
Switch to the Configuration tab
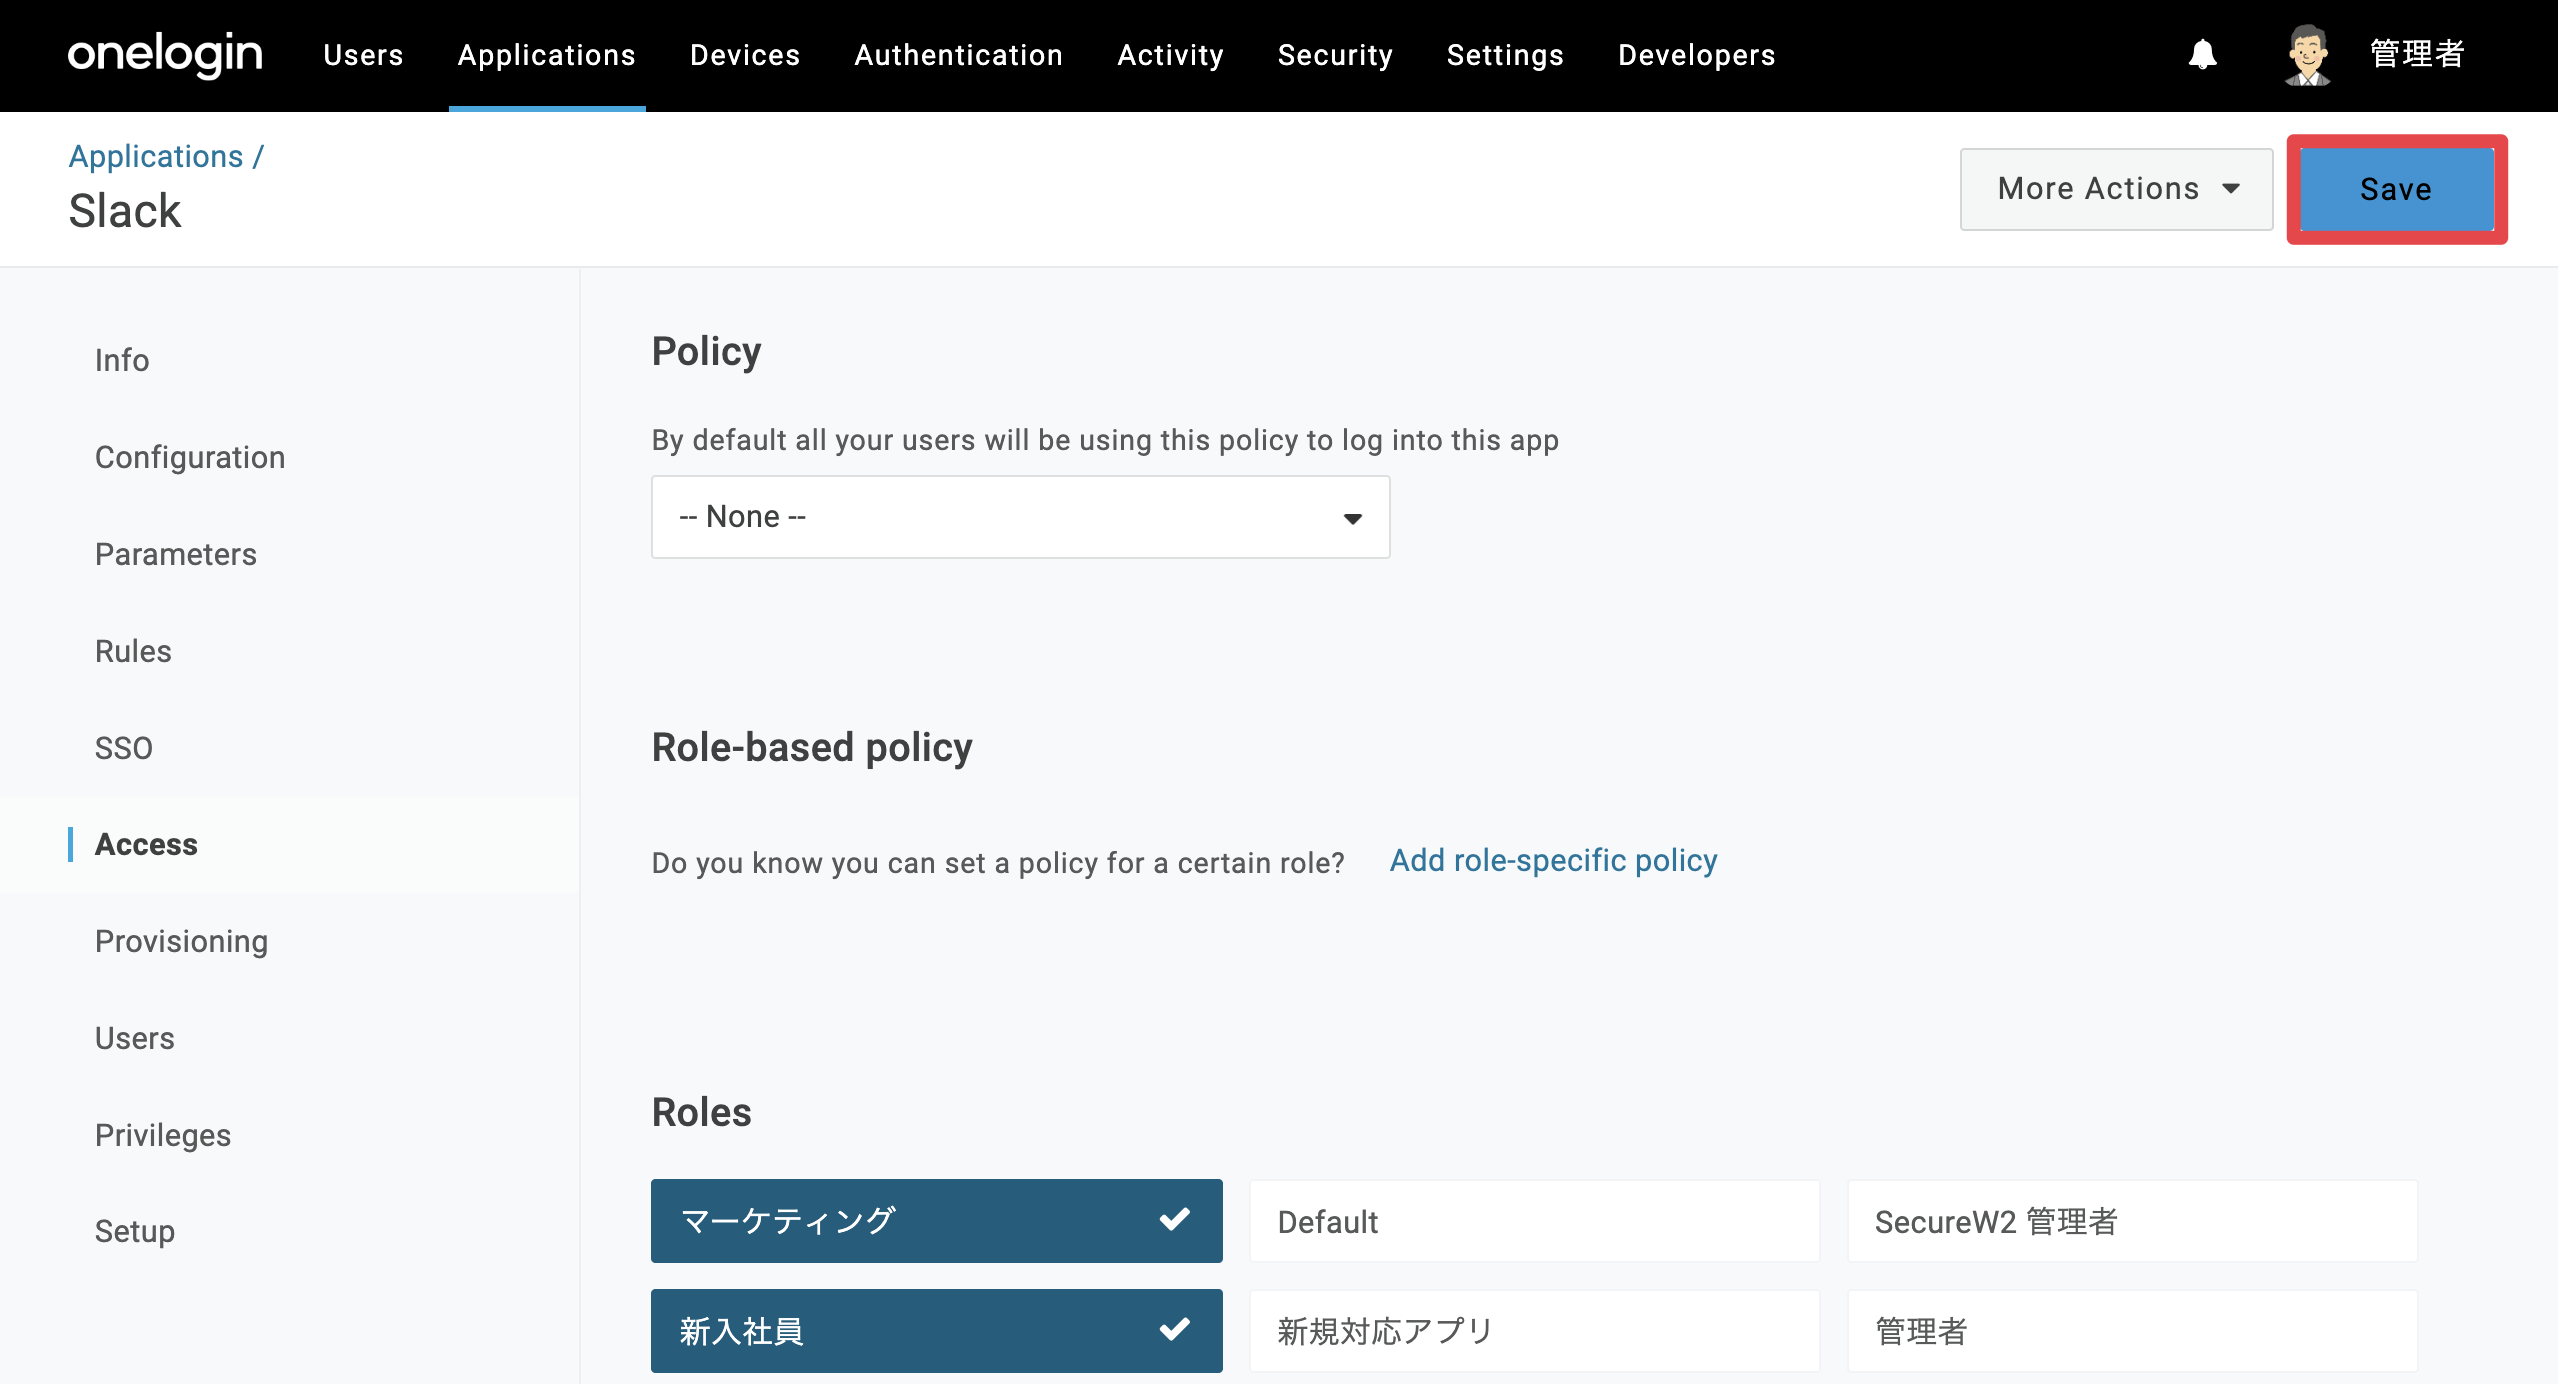point(190,457)
